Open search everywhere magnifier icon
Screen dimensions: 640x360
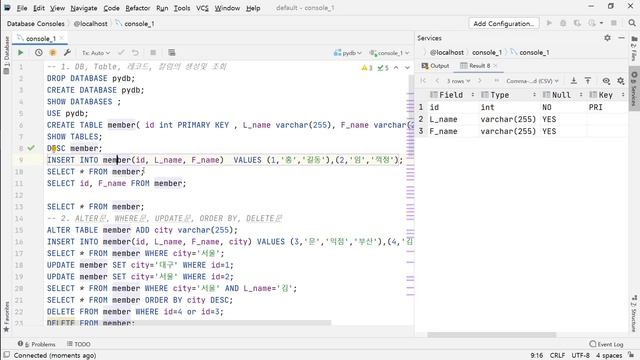click(x=631, y=23)
